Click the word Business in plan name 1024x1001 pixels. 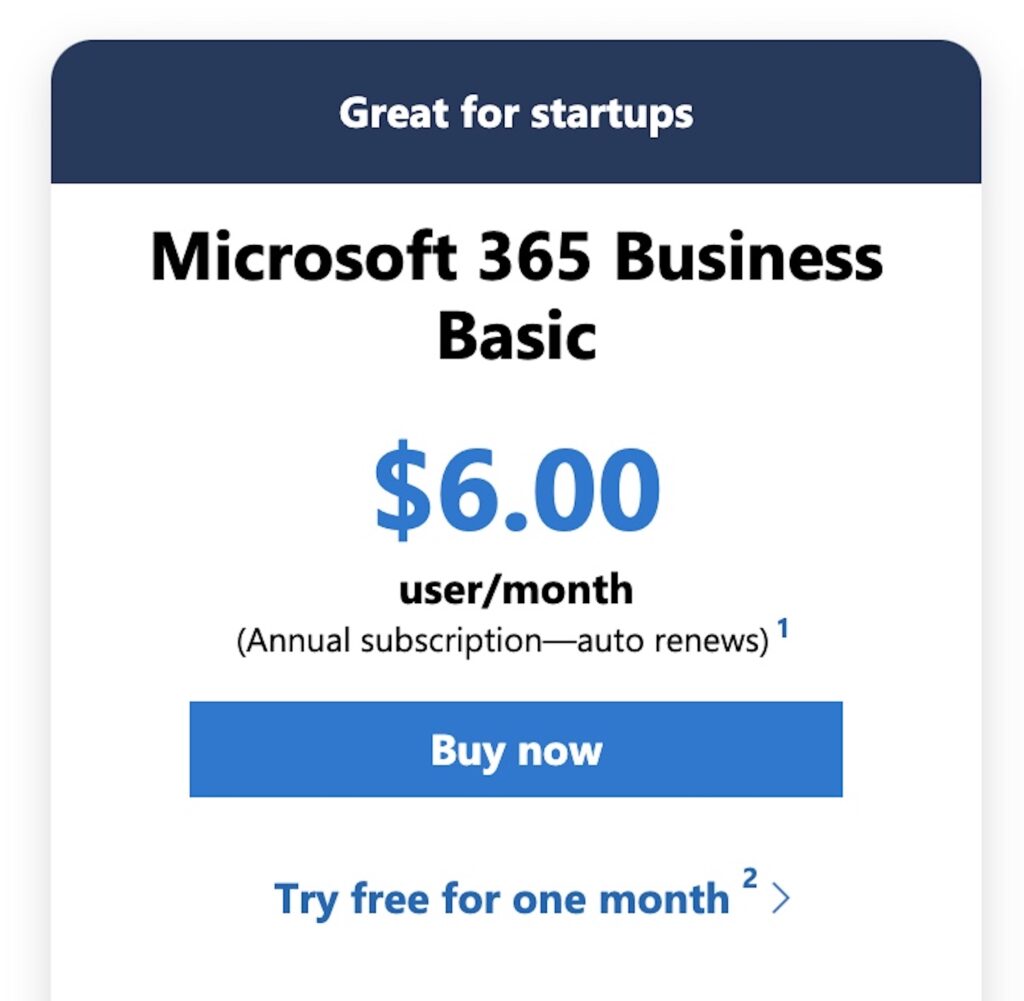click(x=749, y=257)
